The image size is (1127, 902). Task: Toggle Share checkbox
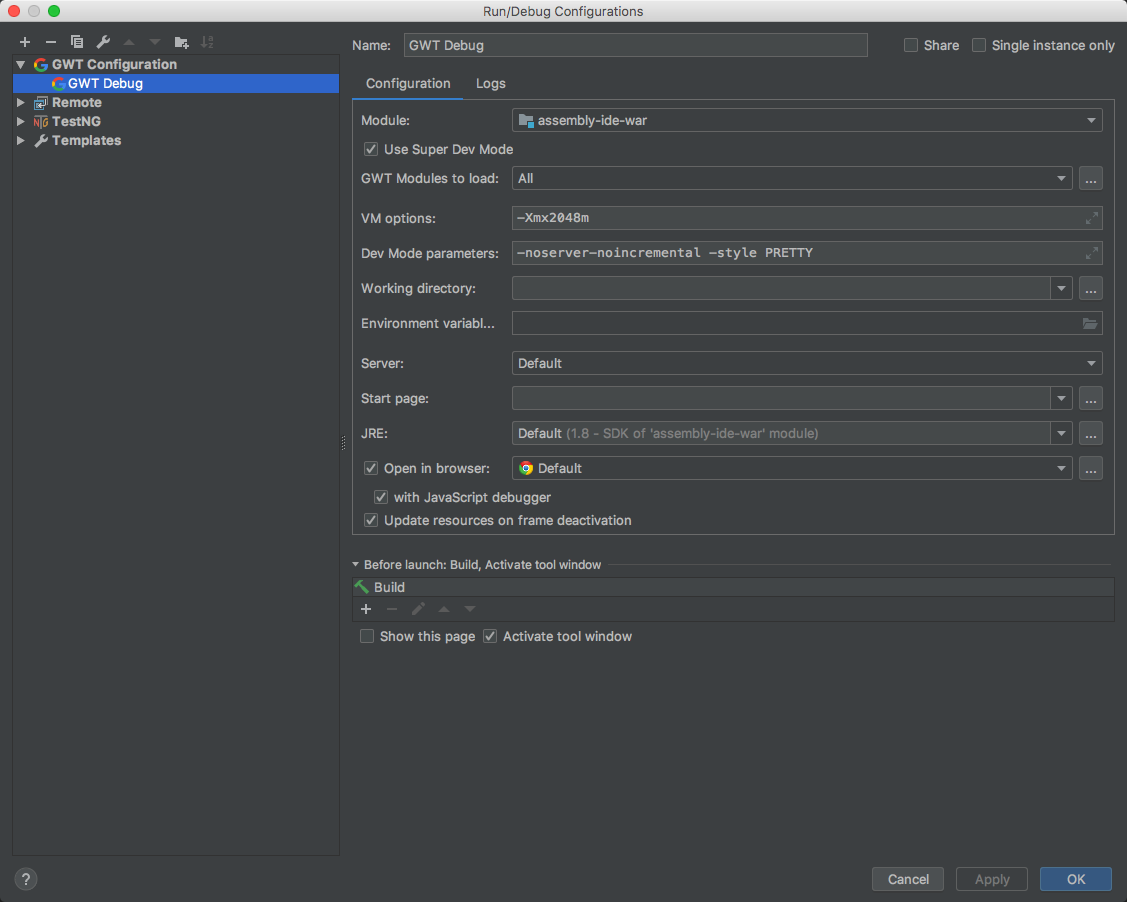pos(911,45)
